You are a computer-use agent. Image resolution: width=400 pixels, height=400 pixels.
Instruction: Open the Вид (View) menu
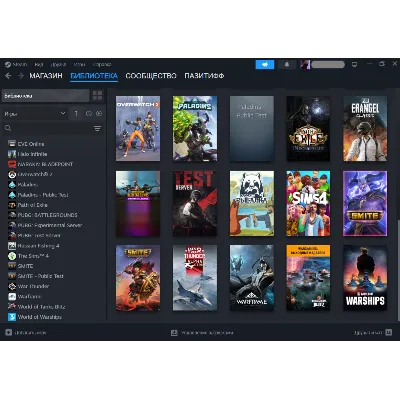tap(39, 64)
